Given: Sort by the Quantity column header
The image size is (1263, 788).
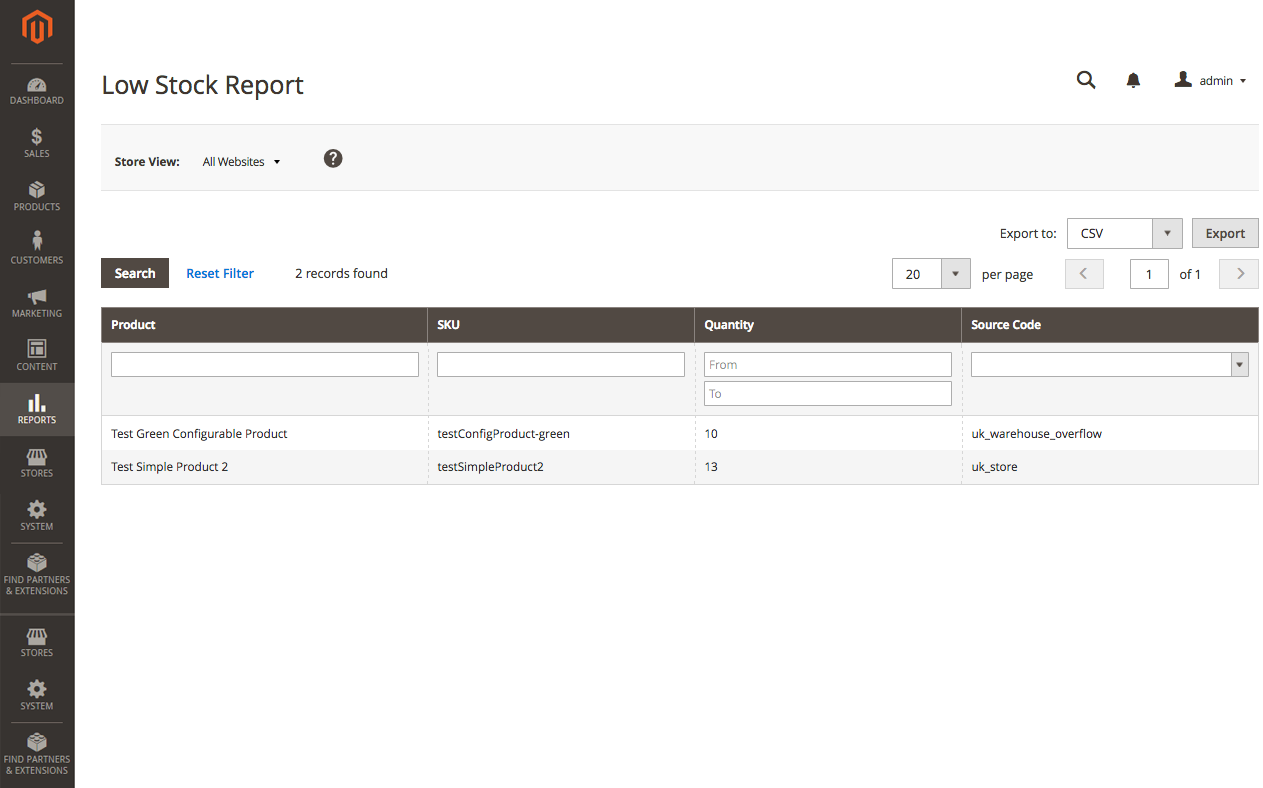Looking at the screenshot, I should pos(828,325).
